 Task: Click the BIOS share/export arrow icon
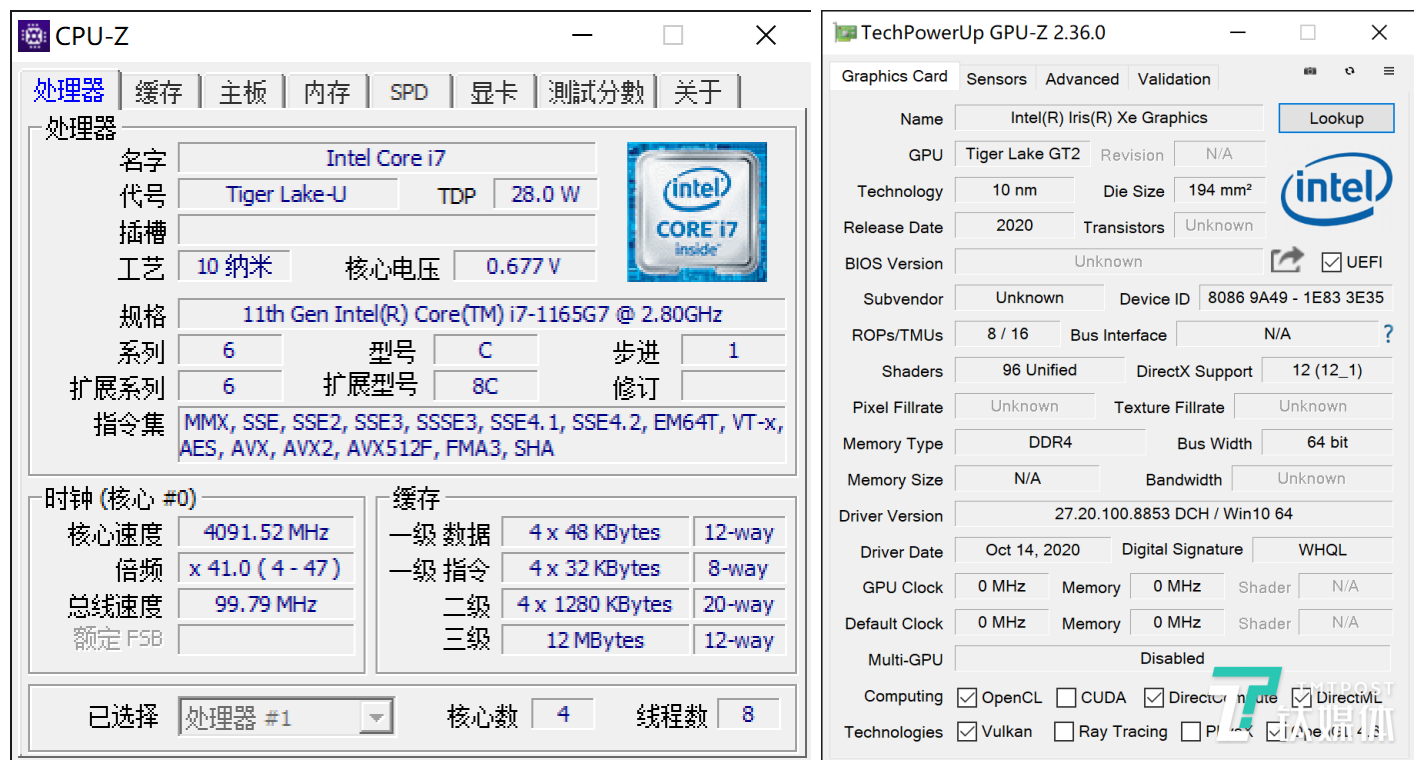point(1287,261)
